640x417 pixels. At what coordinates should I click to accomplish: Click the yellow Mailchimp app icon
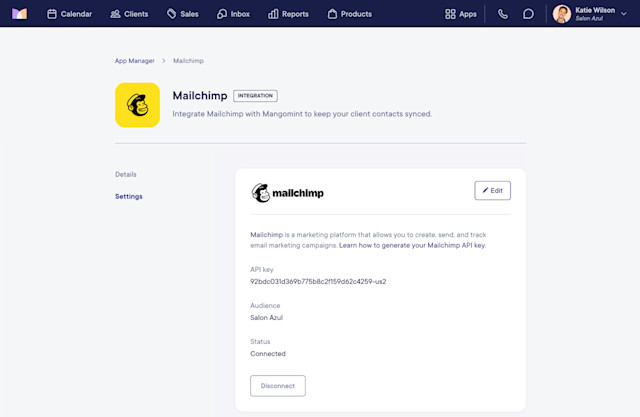(x=138, y=105)
